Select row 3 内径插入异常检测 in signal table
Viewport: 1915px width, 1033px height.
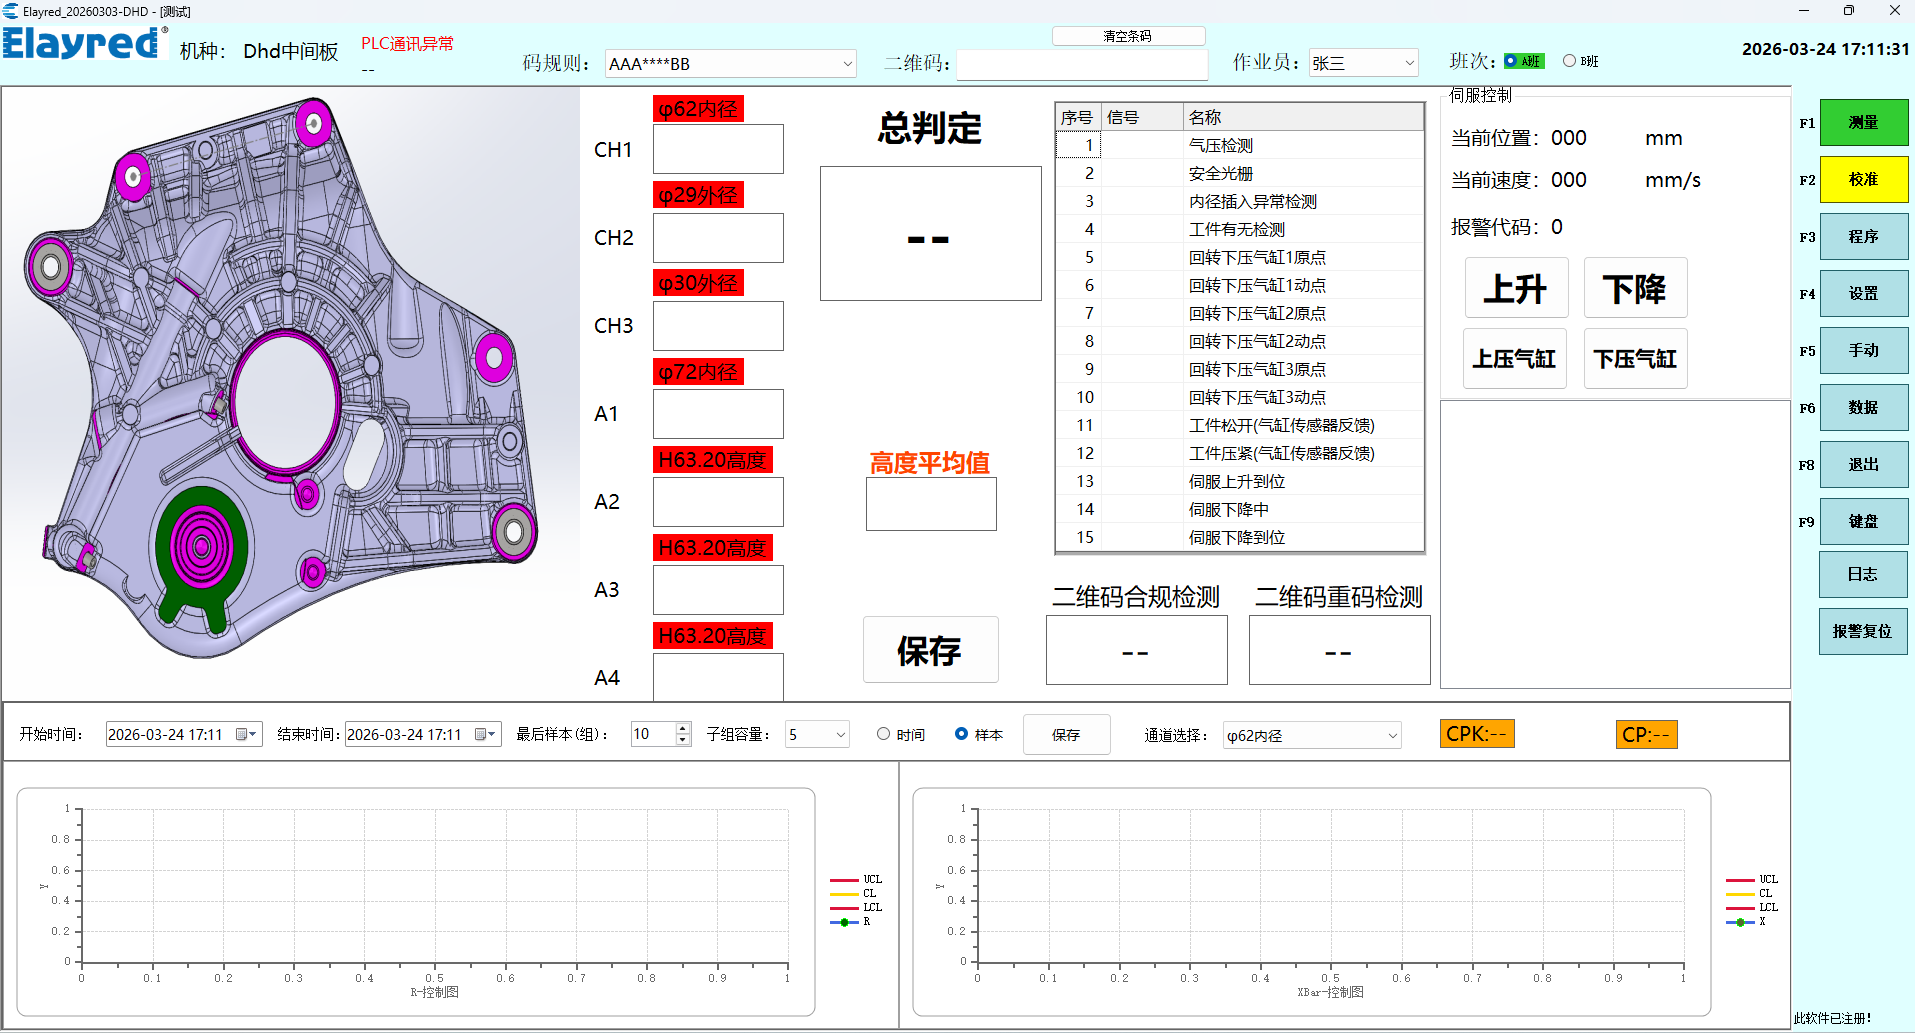point(1252,202)
